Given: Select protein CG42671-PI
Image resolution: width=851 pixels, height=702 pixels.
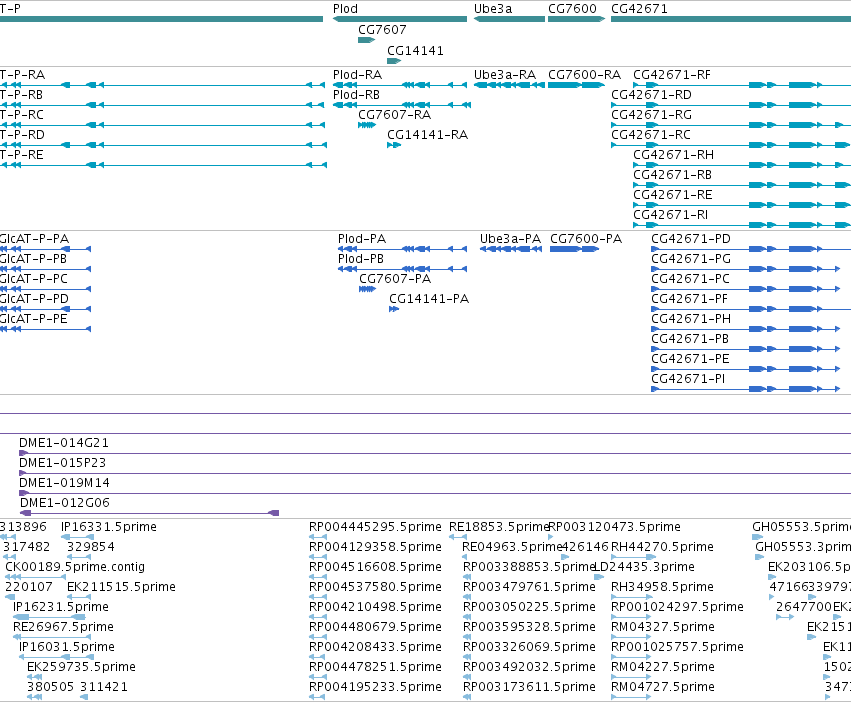Looking at the screenshot, I should (688, 380).
